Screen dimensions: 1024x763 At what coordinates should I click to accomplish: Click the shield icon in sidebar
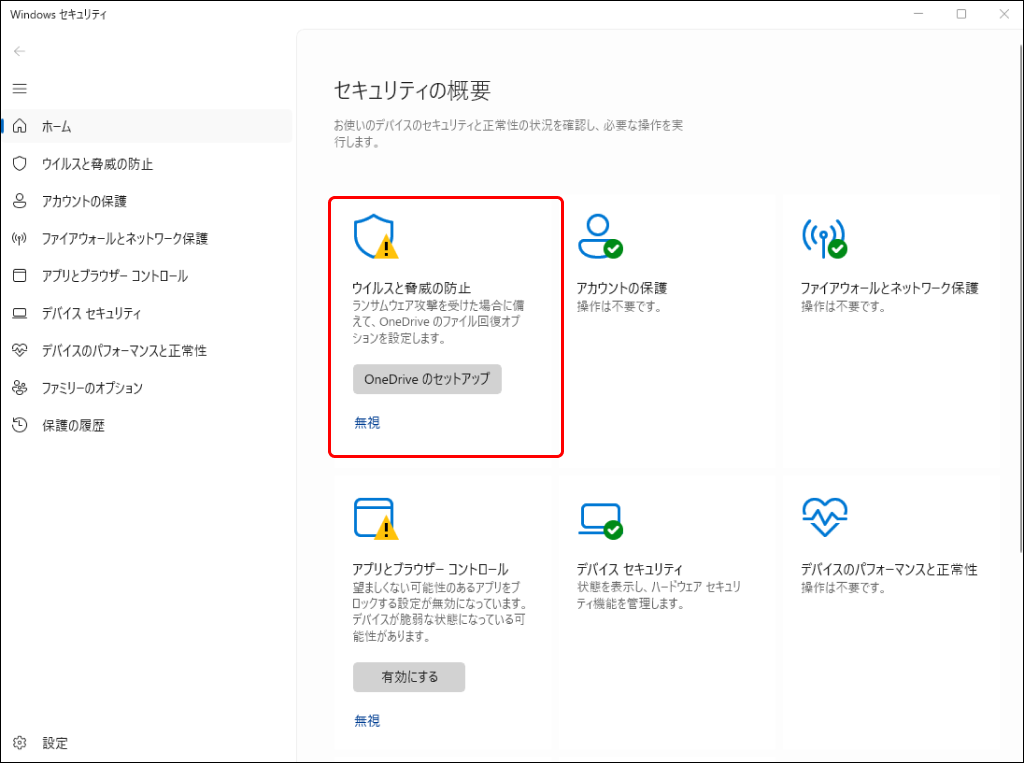(20, 163)
